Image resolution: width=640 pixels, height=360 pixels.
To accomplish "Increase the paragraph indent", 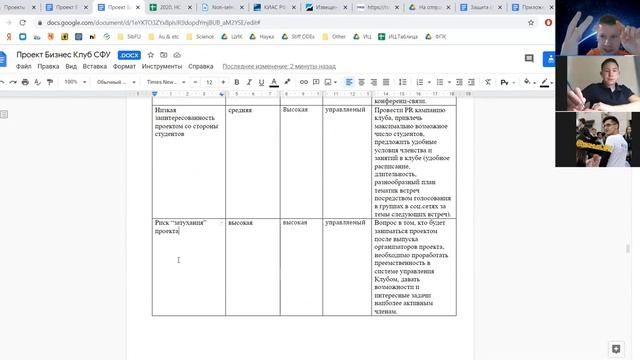I will 471,82.
